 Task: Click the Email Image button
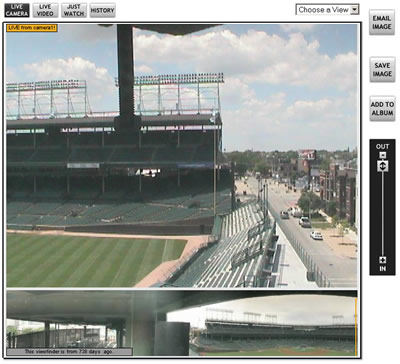(x=382, y=23)
